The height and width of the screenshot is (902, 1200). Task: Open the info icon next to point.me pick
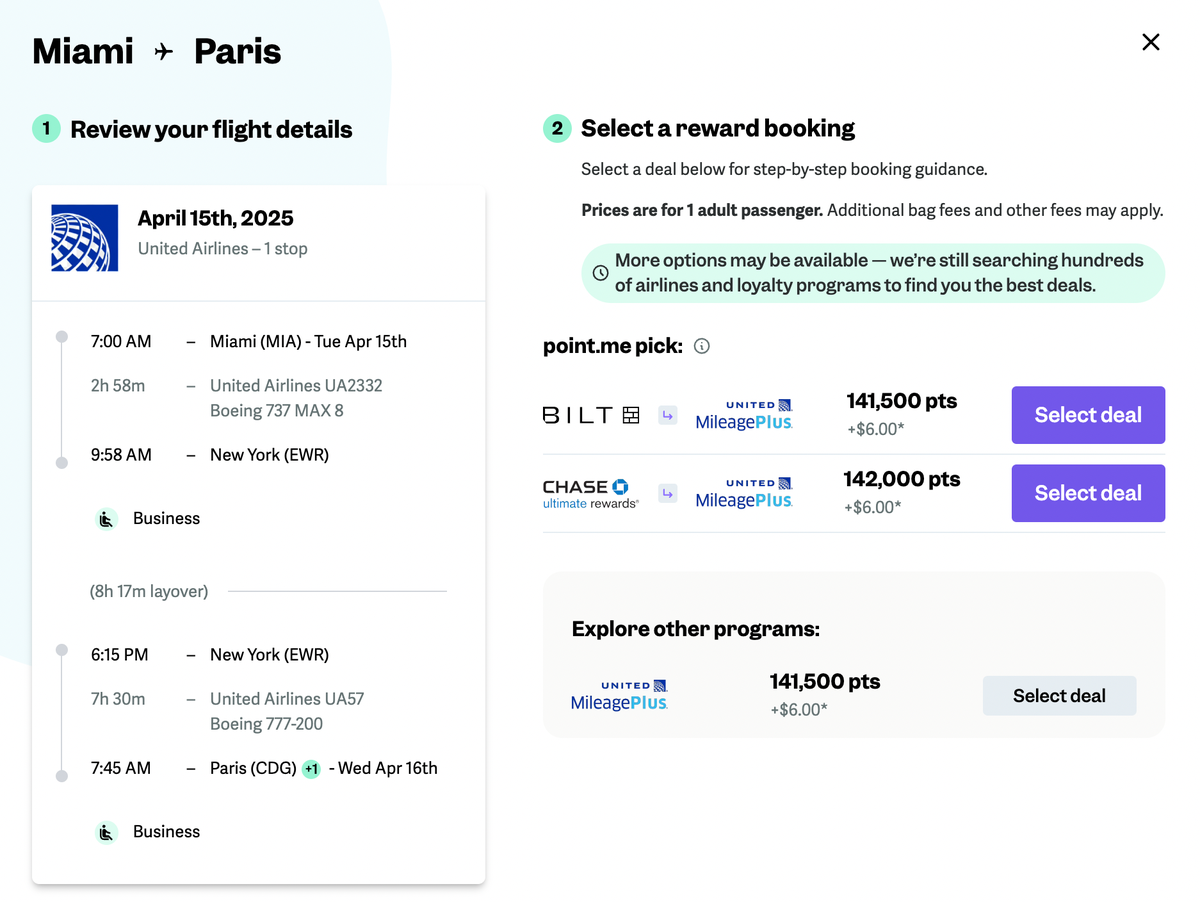(701, 346)
